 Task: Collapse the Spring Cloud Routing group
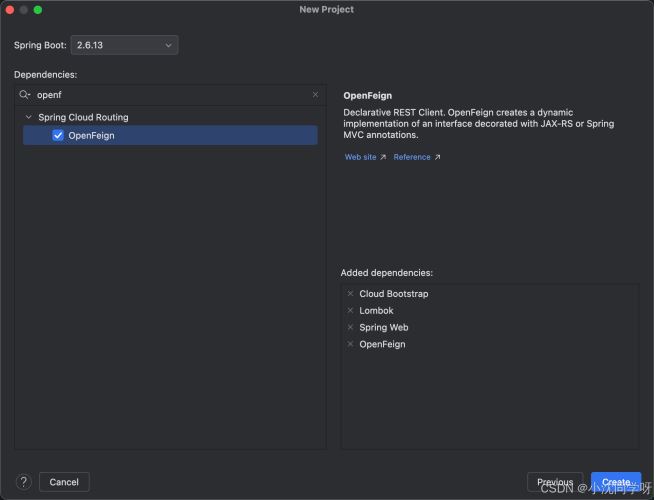28,117
